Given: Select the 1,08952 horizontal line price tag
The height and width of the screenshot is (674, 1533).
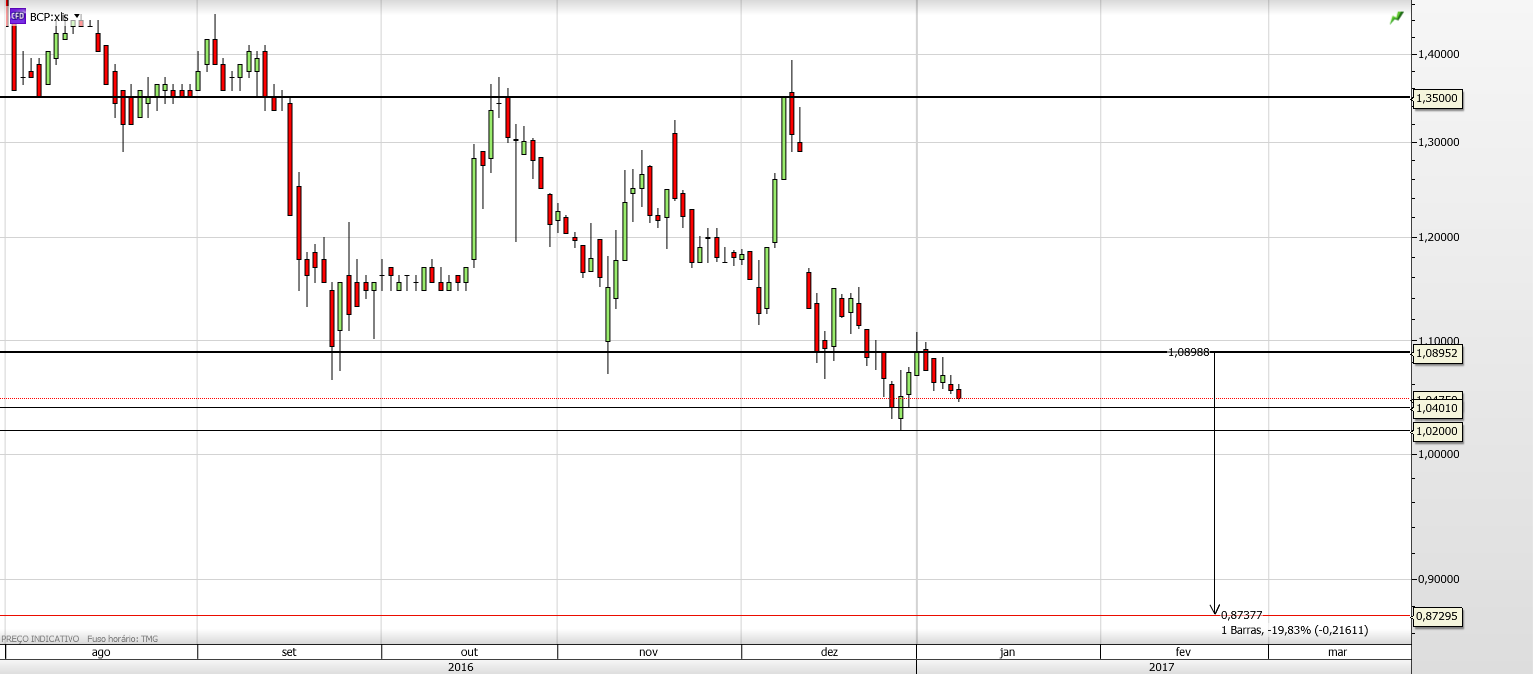Looking at the screenshot, I should [x=1438, y=353].
